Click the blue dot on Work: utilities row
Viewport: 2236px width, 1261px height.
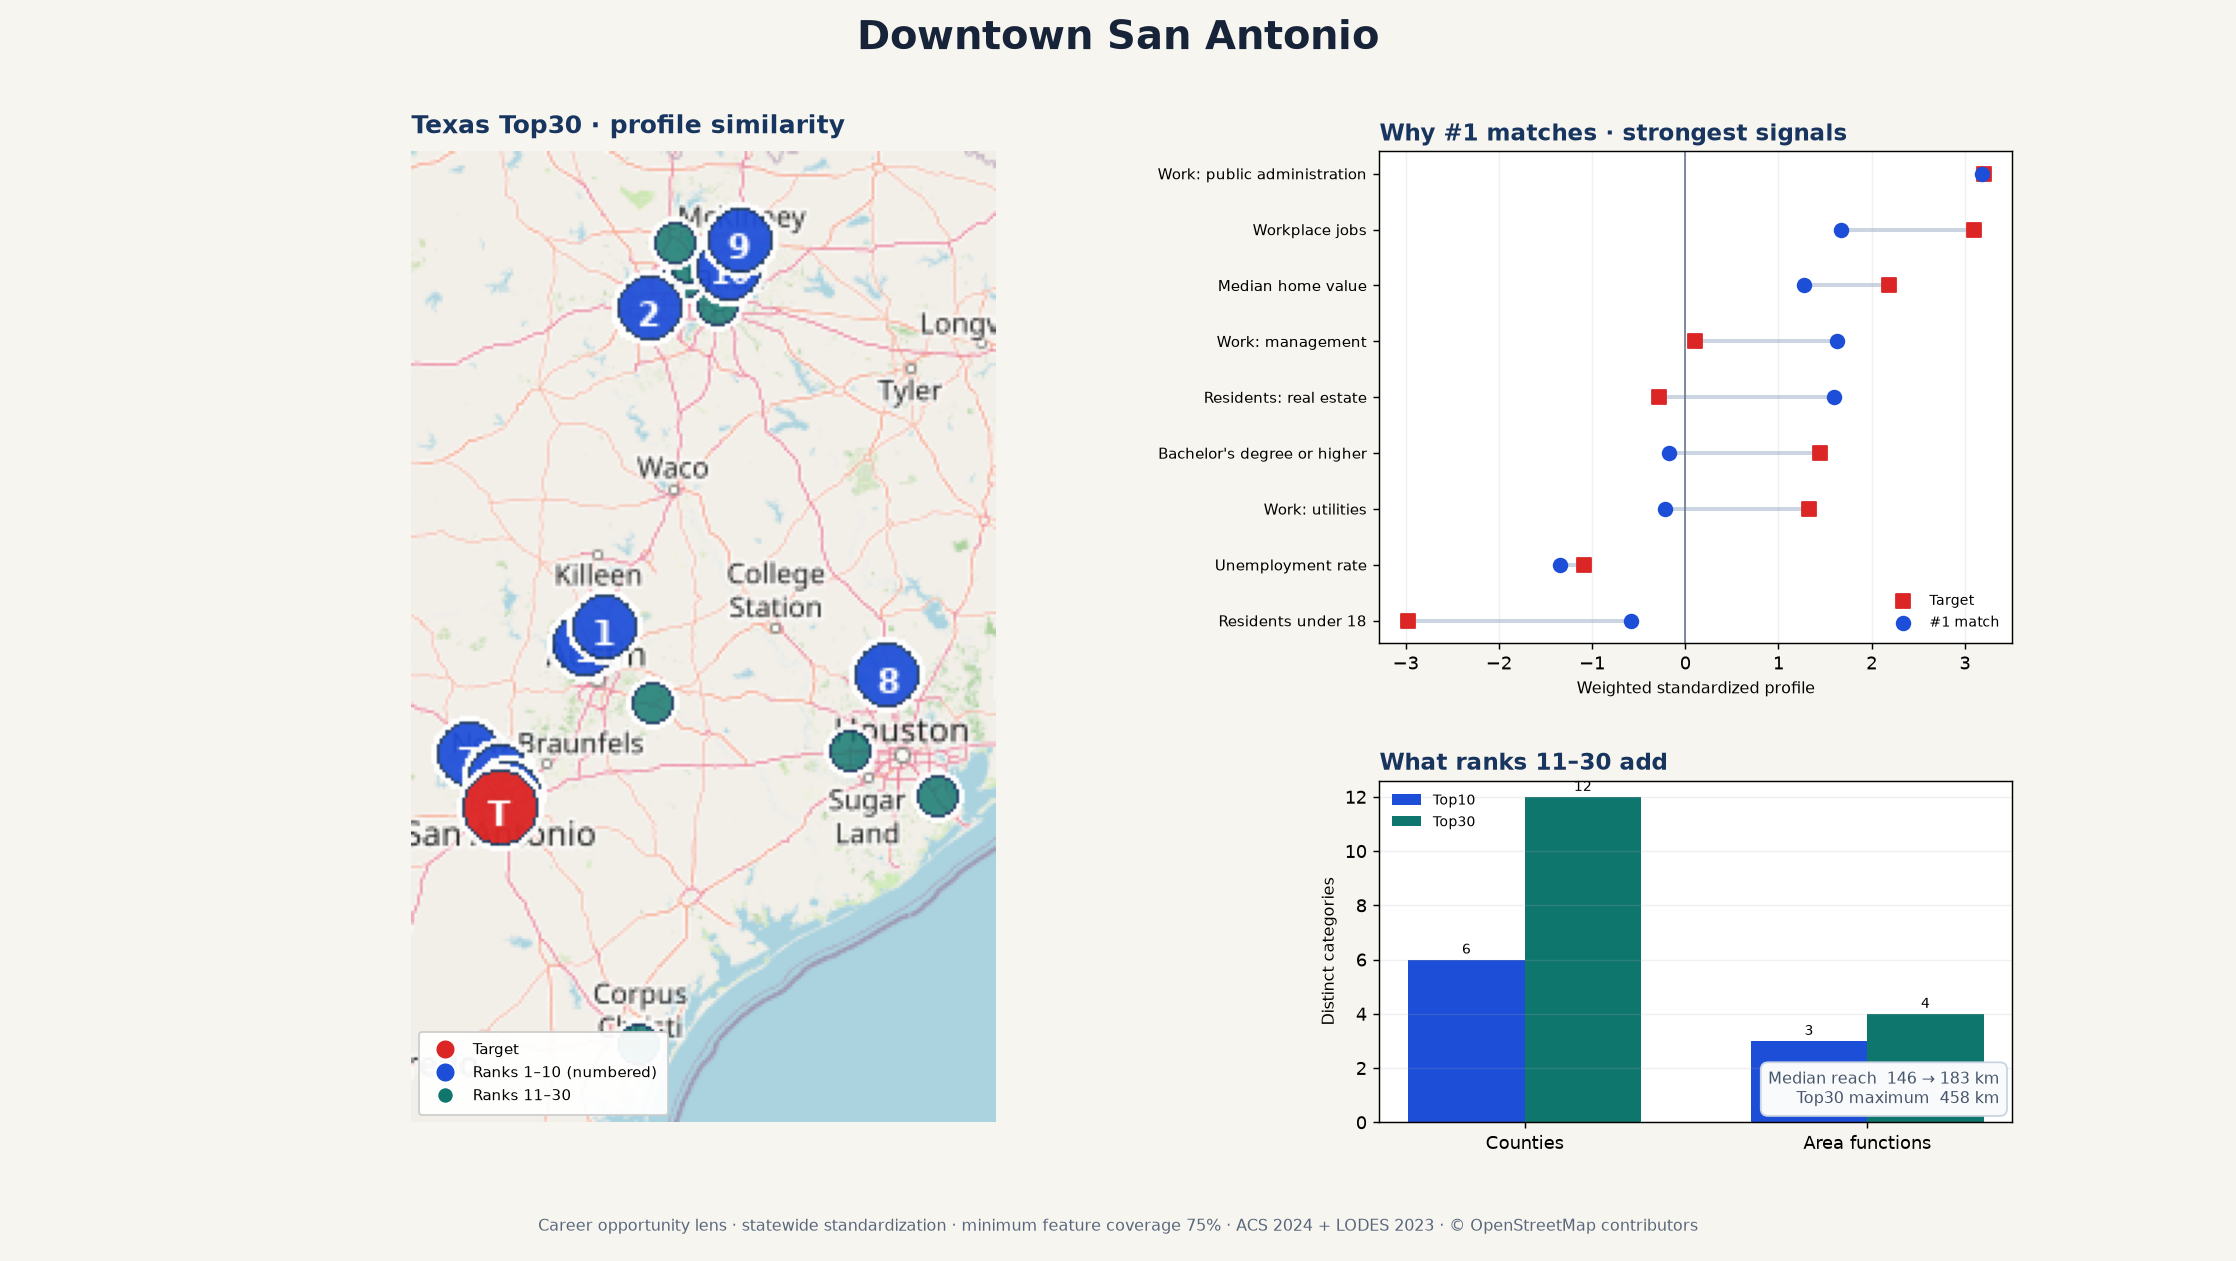click(x=1665, y=510)
